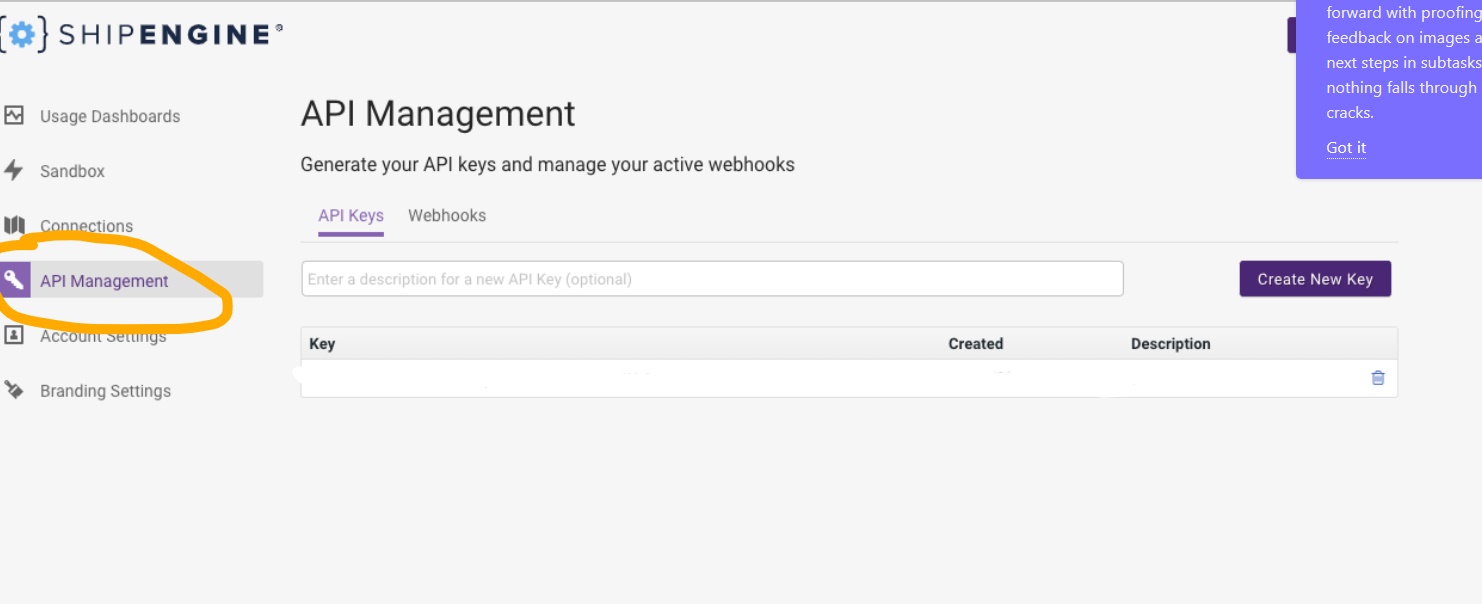Image resolution: width=1482 pixels, height=604 pixels.
Task: Dismiss the tooltip with Got it
Action: point(1346,148)
